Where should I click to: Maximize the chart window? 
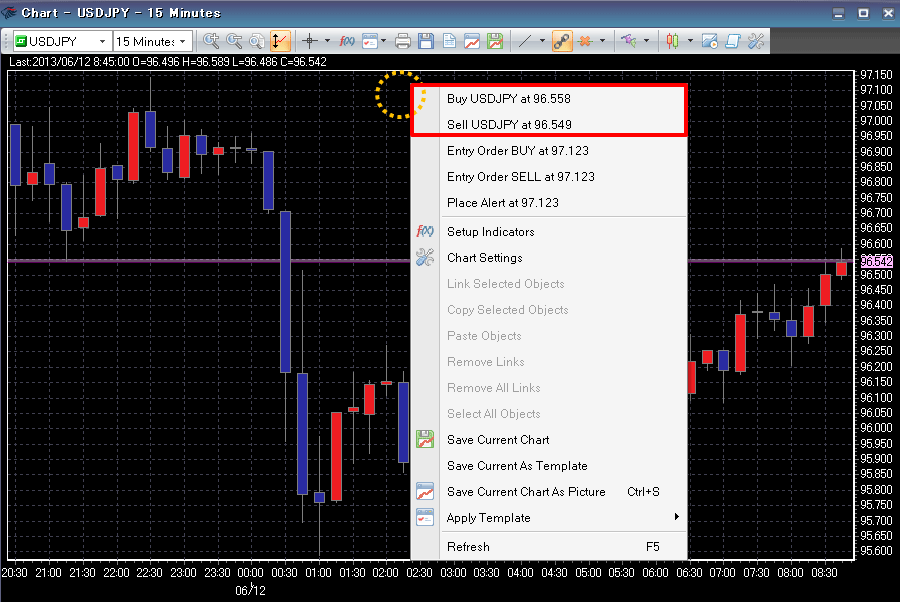[x=863, y=13]
